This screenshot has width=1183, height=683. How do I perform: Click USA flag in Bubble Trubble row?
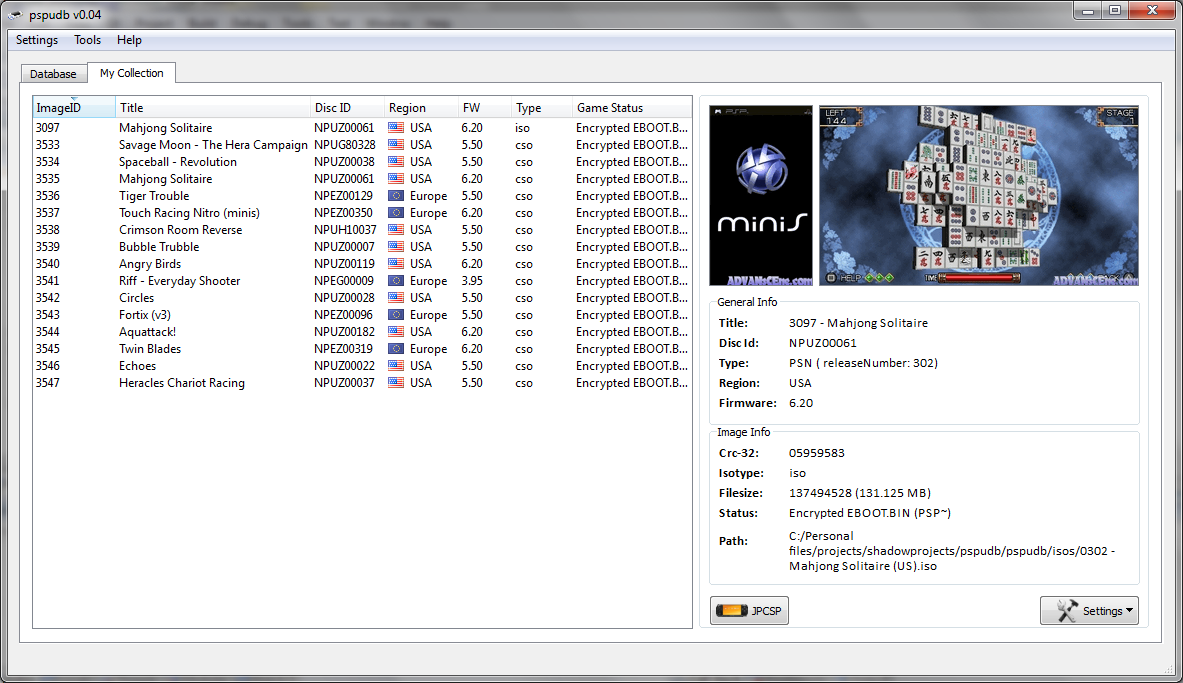[396, 247]
